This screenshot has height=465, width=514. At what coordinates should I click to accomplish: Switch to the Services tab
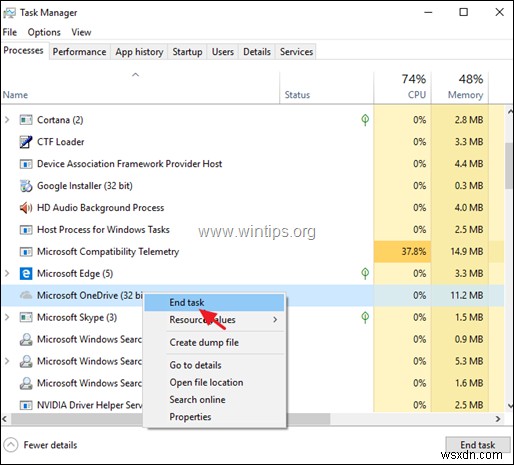click(x=296, y=52)
